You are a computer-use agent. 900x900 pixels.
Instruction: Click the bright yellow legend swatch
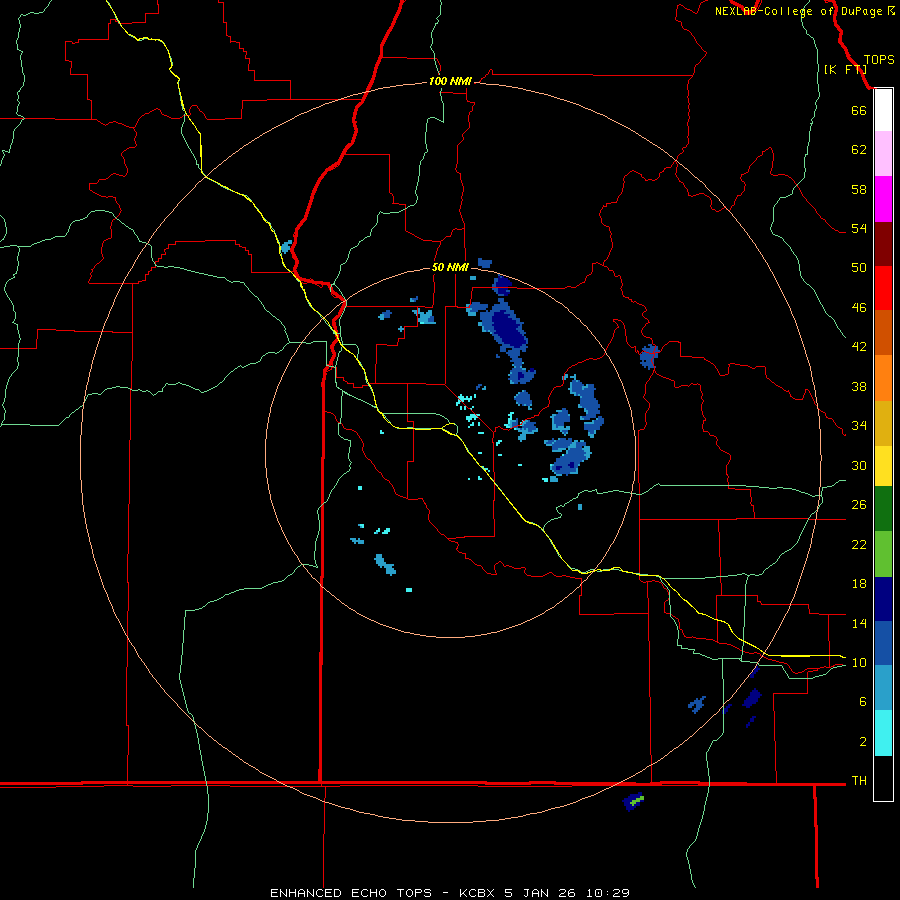(x=883, y=467)
